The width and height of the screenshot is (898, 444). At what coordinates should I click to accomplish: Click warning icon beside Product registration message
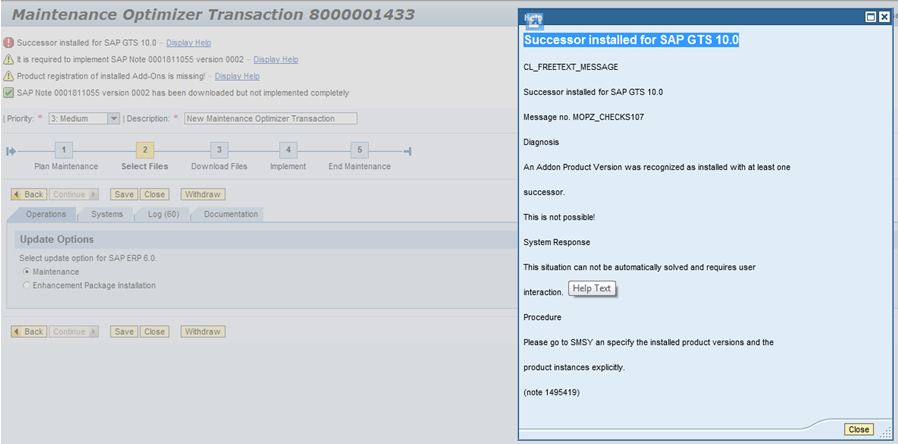tap(8, 76)
